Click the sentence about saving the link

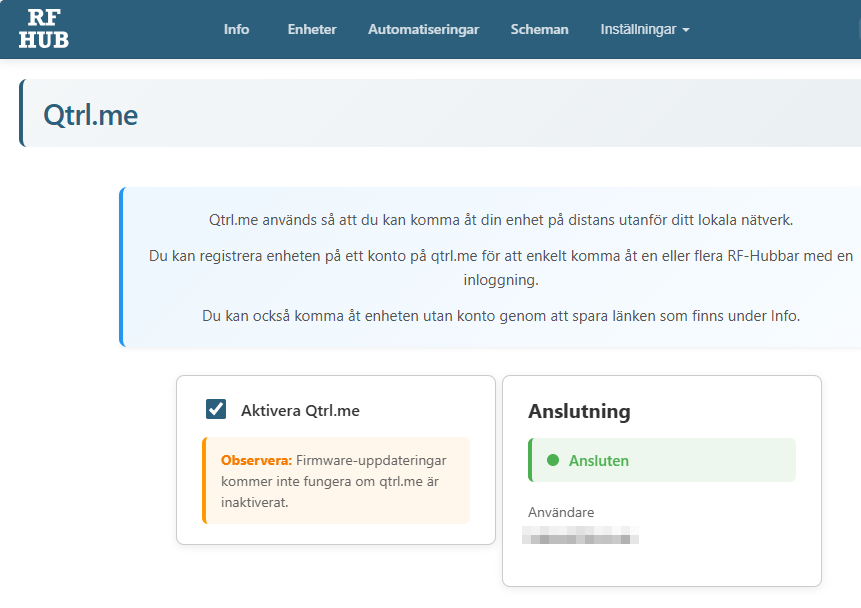coord(500,315)
